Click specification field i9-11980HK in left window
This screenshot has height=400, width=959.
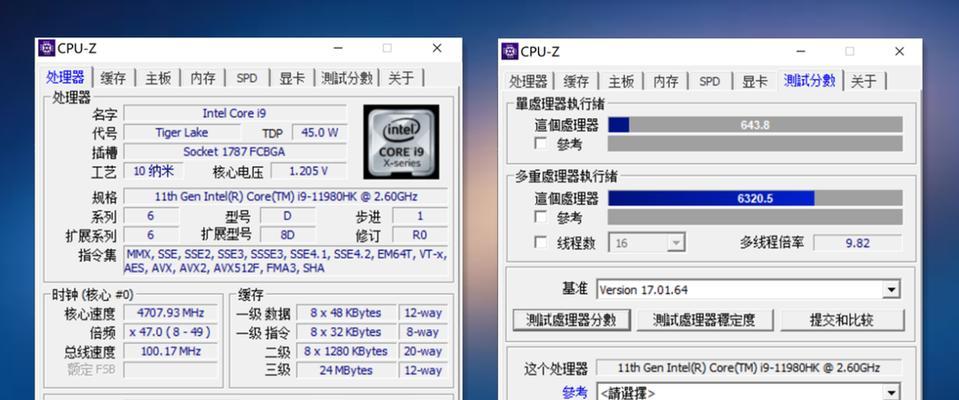pos(286,196)
